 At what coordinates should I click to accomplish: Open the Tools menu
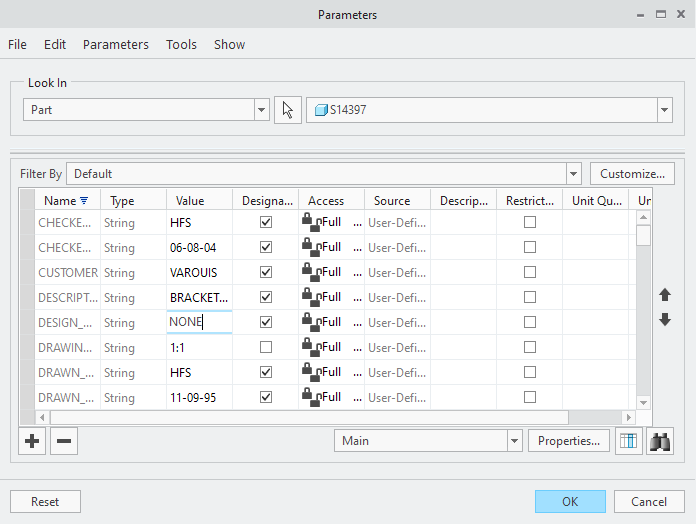click(181, 44)
